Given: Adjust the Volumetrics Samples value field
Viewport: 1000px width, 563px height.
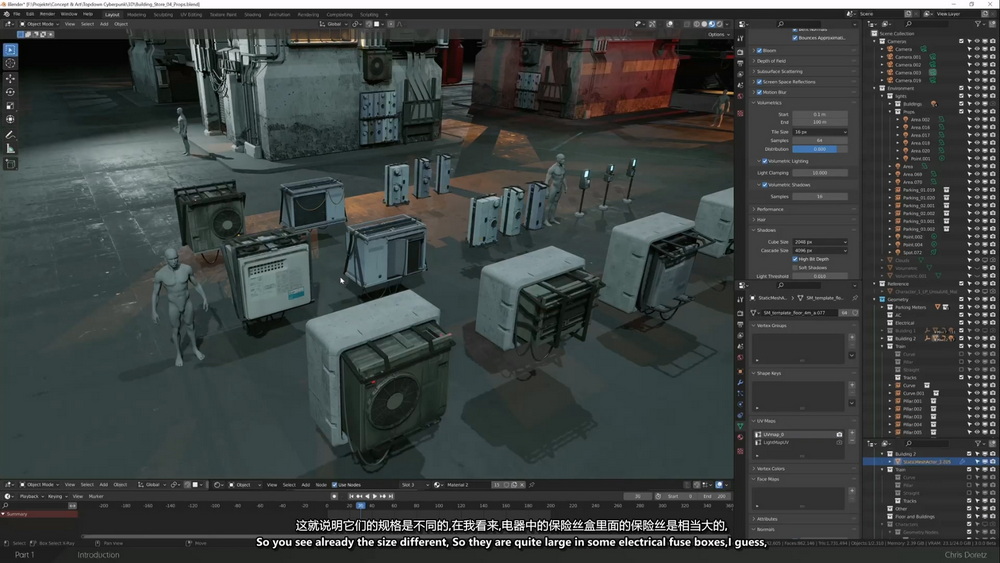Looking at the screenshot, I should click(820, 140).
